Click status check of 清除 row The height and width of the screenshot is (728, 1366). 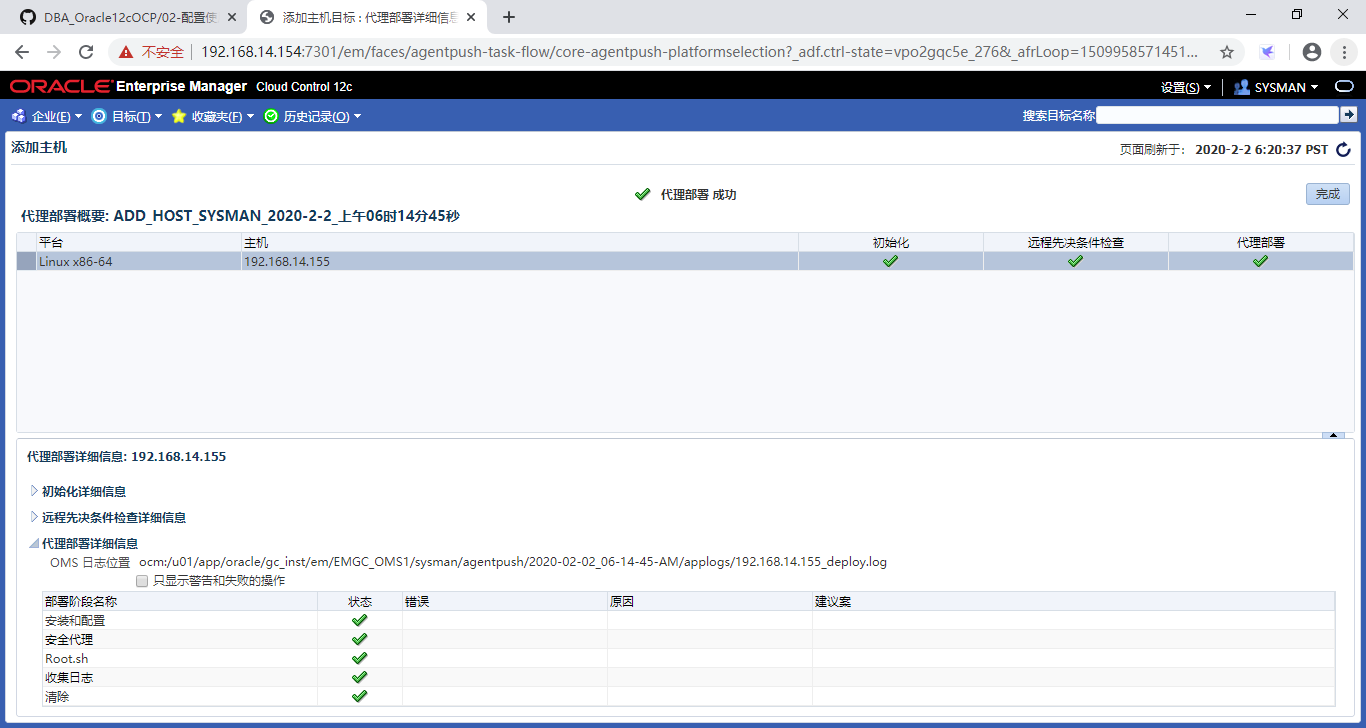[x=360, y=696]
